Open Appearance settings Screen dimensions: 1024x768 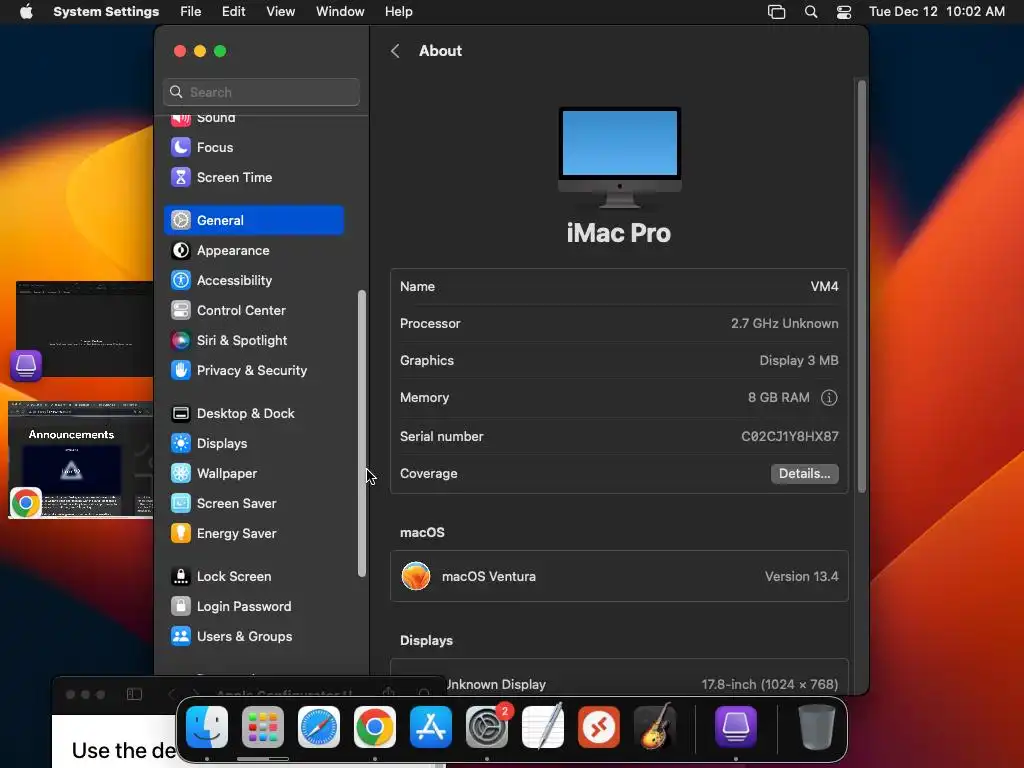pos(253,251)
